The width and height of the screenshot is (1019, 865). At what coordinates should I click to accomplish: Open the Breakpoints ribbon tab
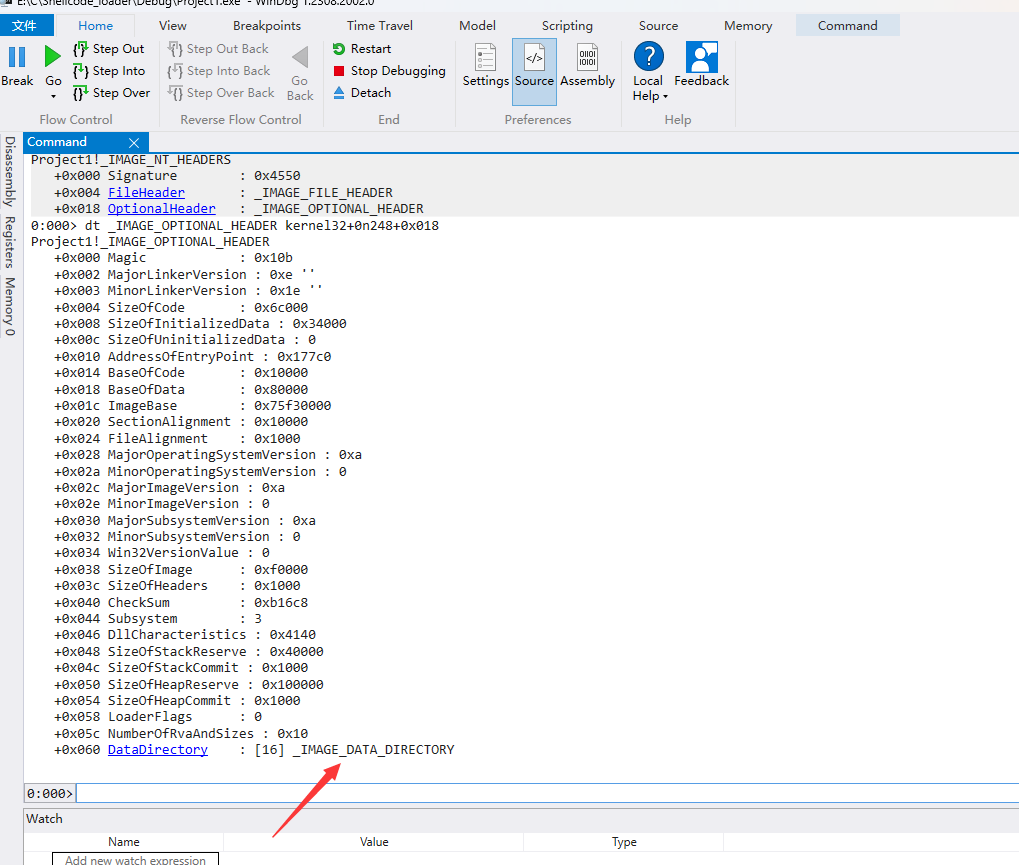coord(267,26)
